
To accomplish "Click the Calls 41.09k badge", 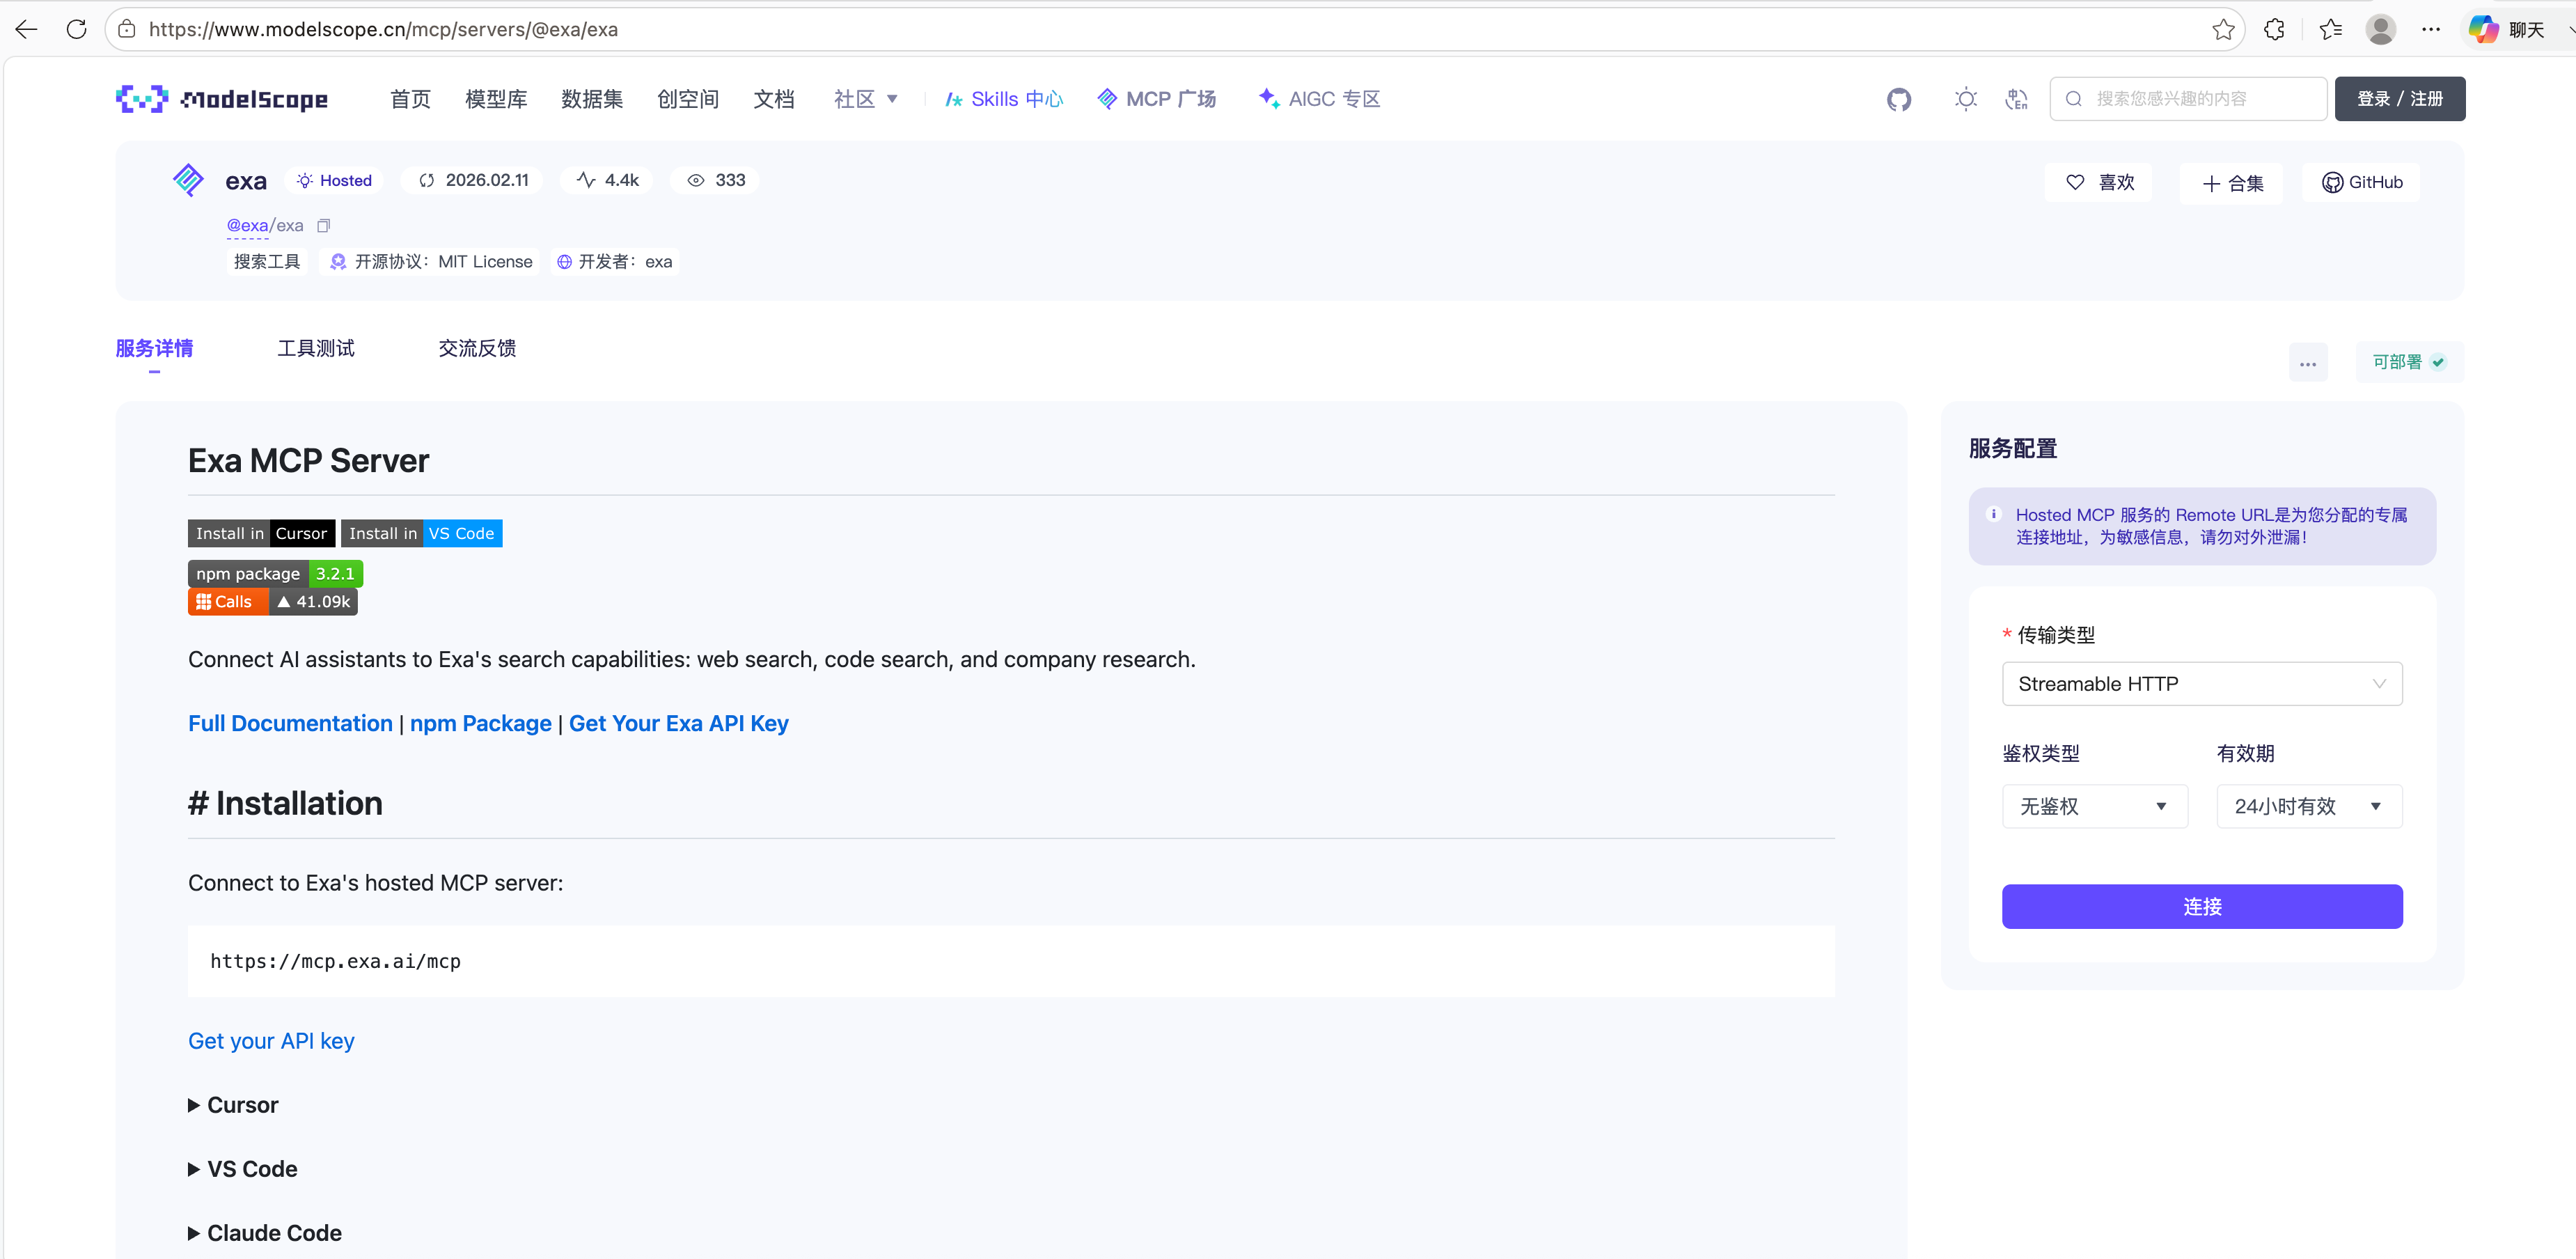I will point(273,601).
